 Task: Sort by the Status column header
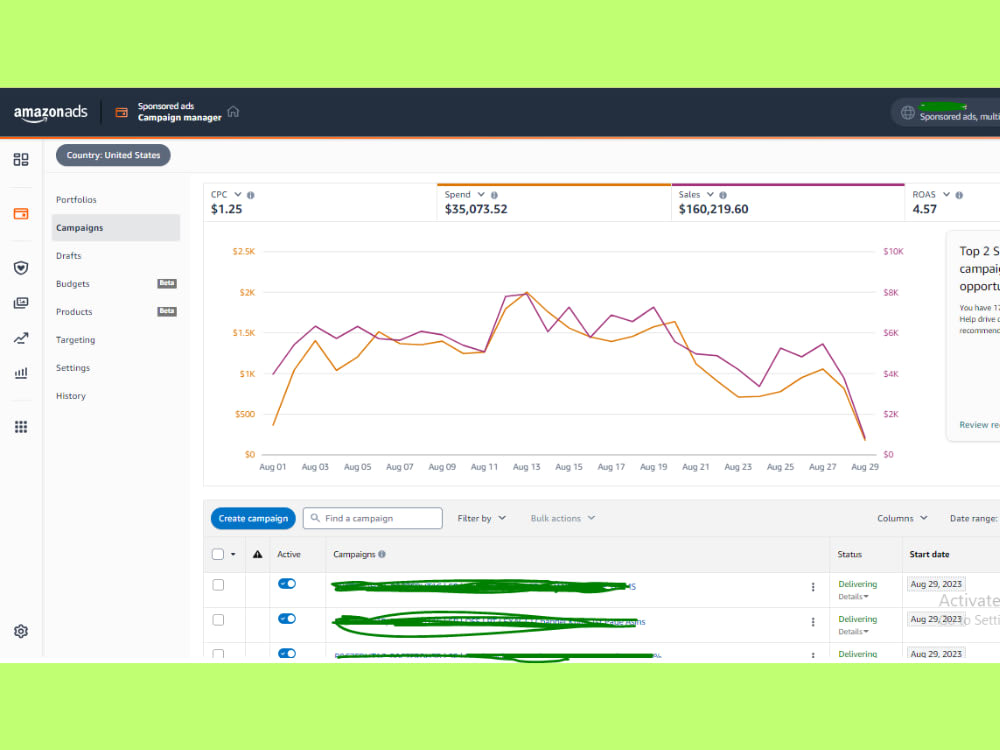click(x=849, y=554)
